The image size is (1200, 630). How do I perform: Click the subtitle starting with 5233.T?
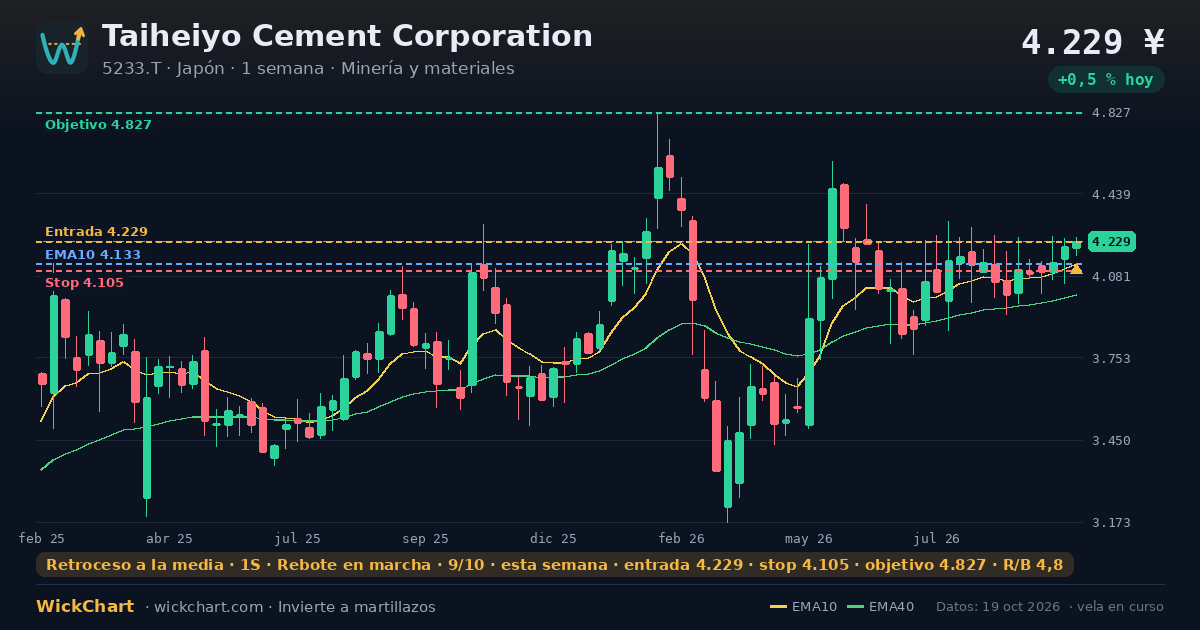(308, 68)
